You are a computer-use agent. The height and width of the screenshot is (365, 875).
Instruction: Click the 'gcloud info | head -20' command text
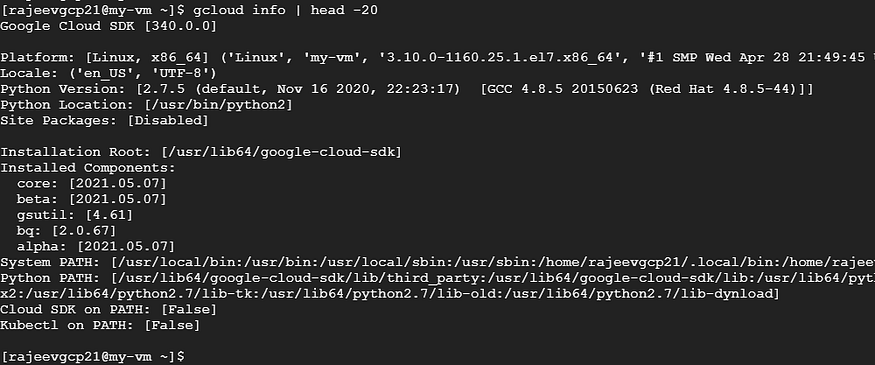(x=285, y=10)
